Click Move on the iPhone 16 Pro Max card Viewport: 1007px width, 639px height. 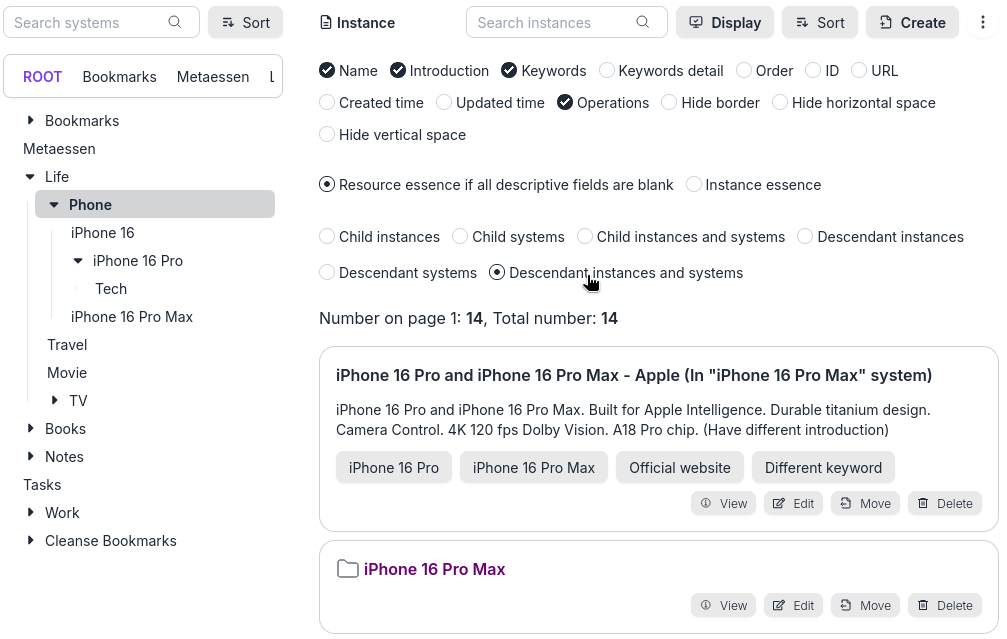864,605
